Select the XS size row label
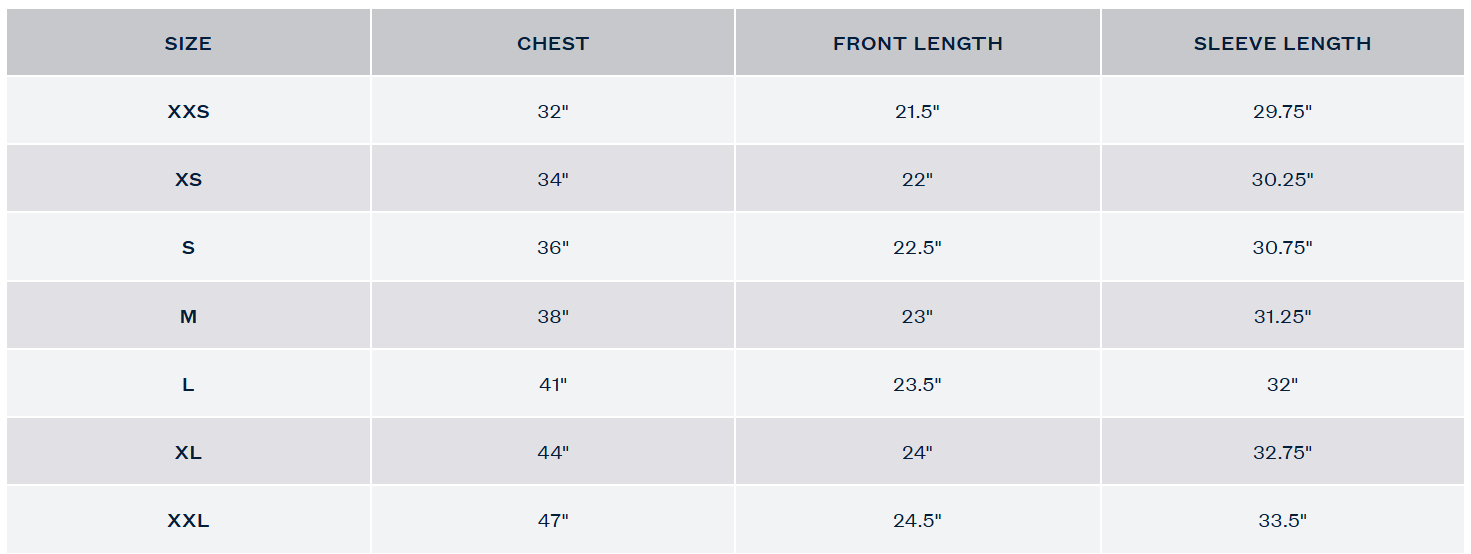Viewport: 1471px width, 554px height. pos(188,180)
